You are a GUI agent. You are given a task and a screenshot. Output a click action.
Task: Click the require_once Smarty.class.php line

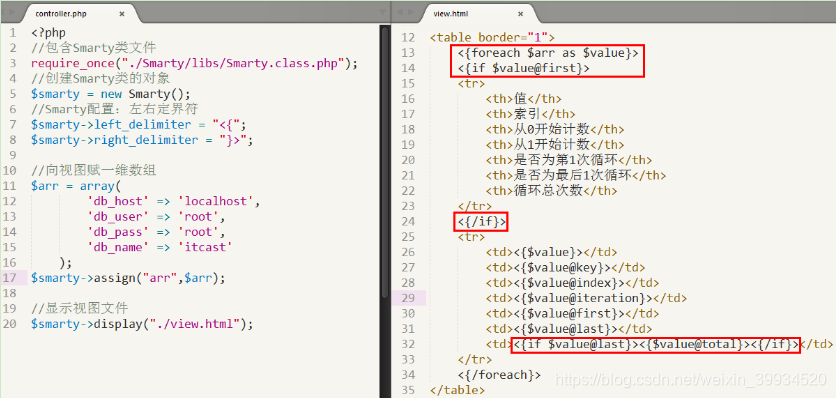tap(194, 63)
